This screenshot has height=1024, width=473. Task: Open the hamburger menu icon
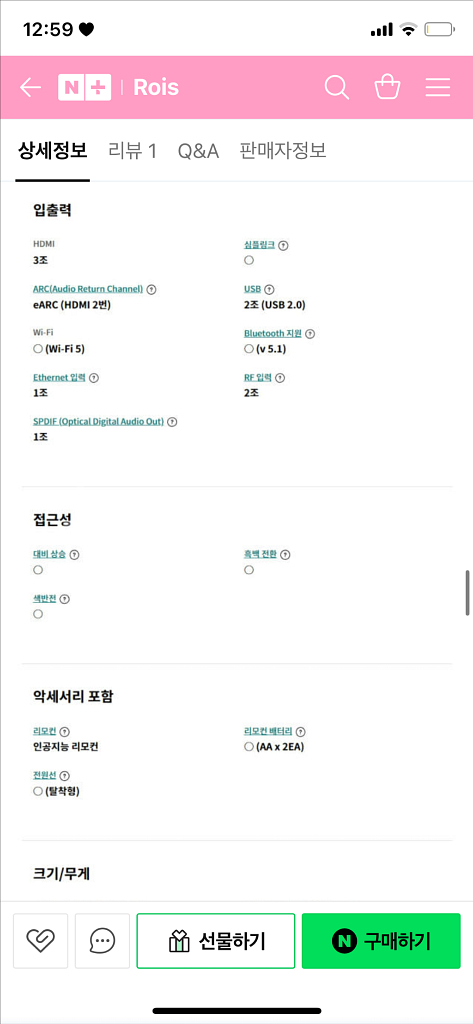(x=438, y=88)
